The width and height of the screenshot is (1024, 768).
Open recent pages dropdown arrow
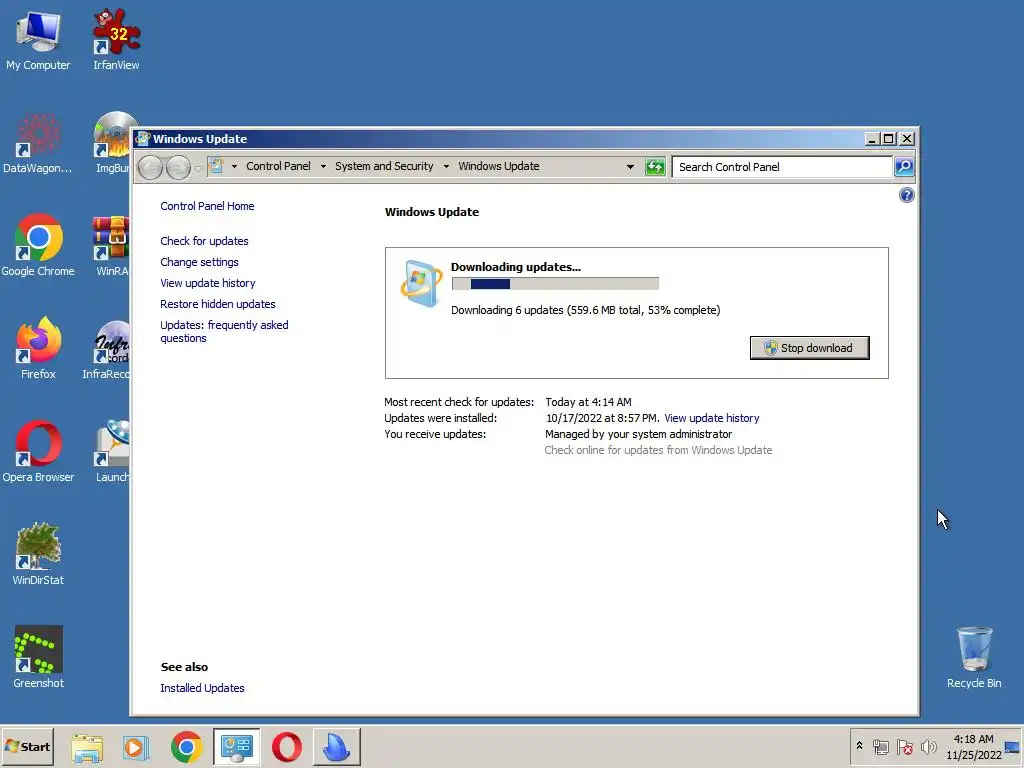click(199, 168)
